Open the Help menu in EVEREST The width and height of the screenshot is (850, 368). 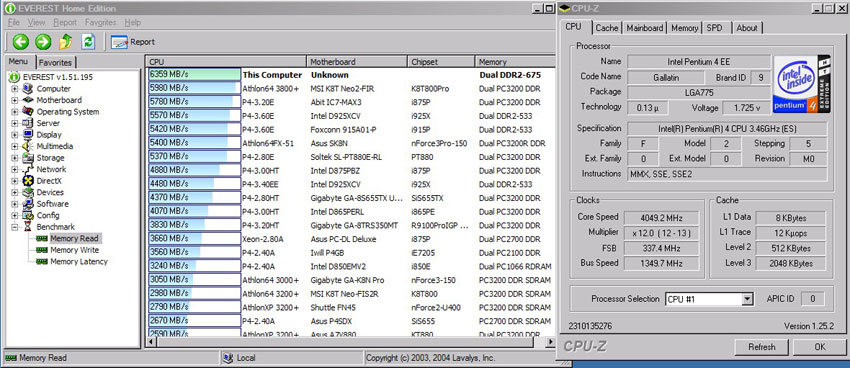(x=132, y=22)
